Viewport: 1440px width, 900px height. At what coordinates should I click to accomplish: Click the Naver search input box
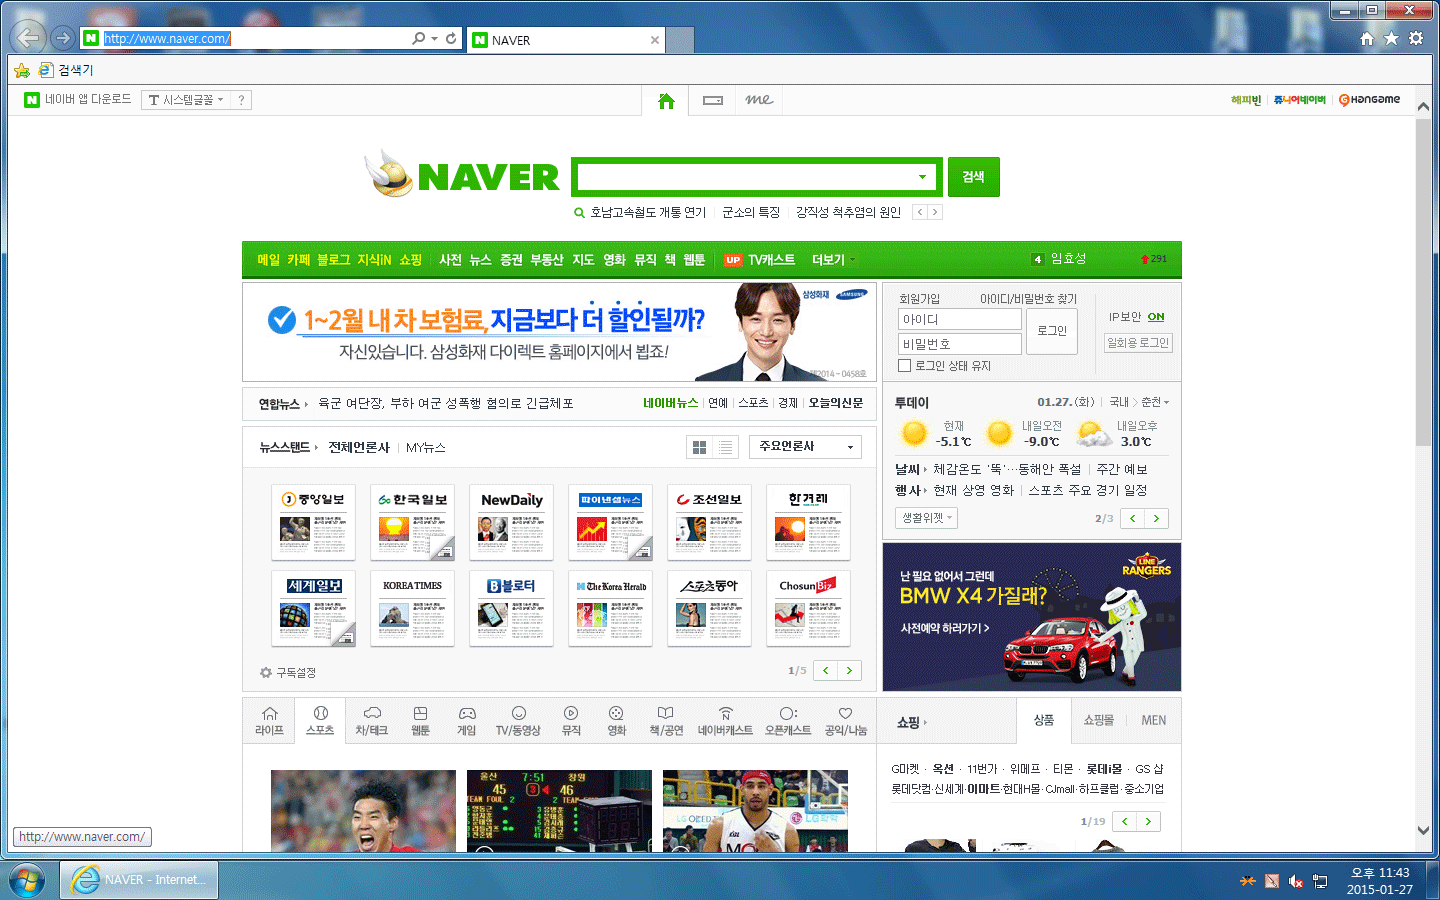coord(745,177)
